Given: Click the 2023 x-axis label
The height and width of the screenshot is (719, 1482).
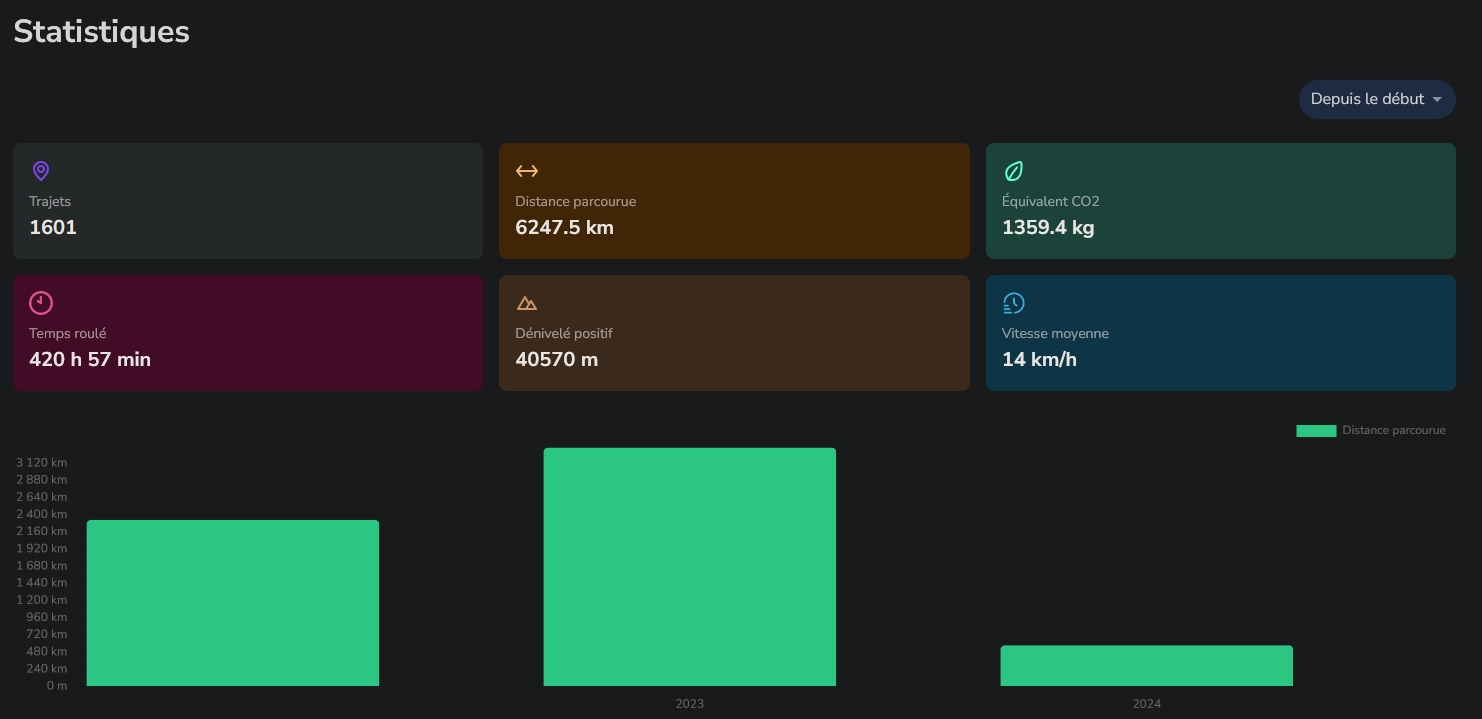Looking at the screenshot, I should click(689, 704).
